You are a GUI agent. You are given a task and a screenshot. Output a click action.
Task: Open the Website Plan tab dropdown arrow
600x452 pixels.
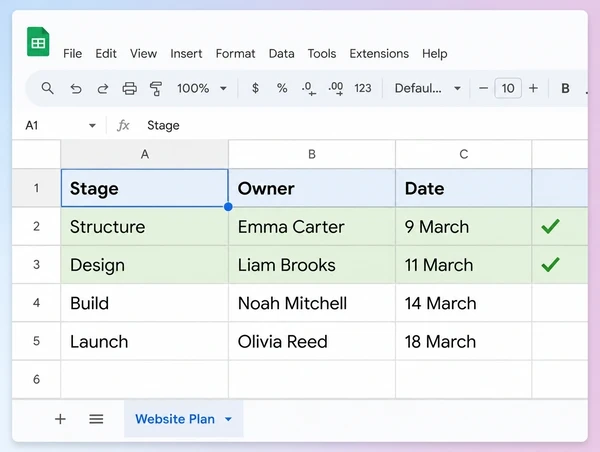click(228, 419)
